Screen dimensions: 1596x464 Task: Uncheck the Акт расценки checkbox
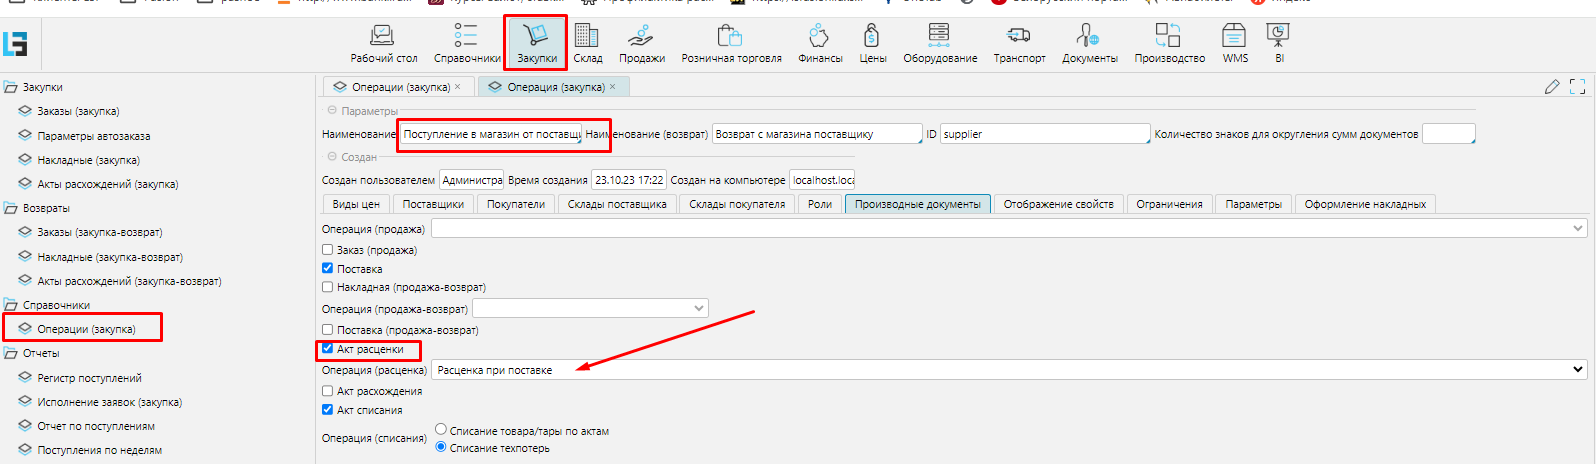point(328,349)
